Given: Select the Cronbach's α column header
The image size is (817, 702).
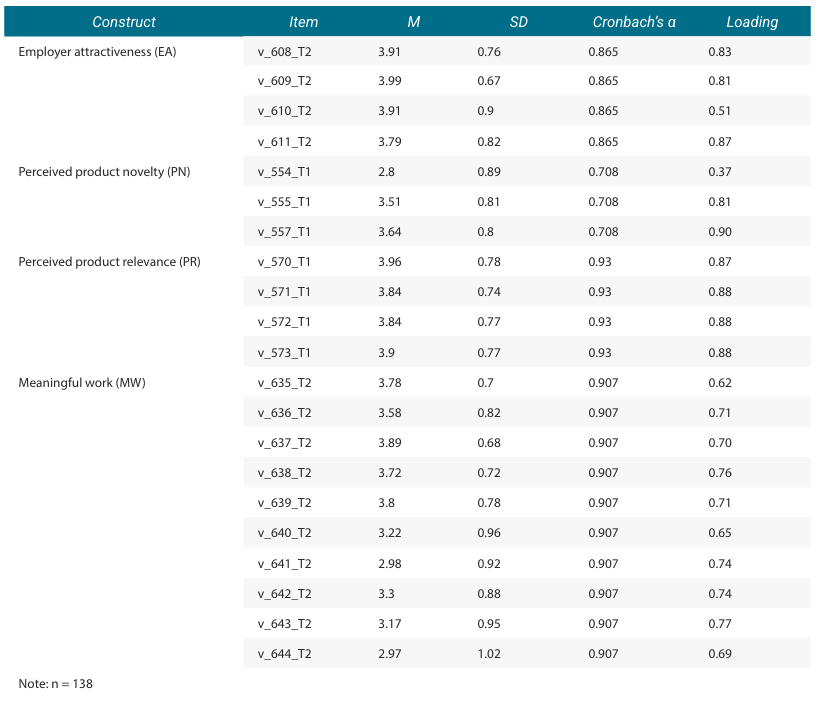Looking at the screenshot, I should pos(634,22).
